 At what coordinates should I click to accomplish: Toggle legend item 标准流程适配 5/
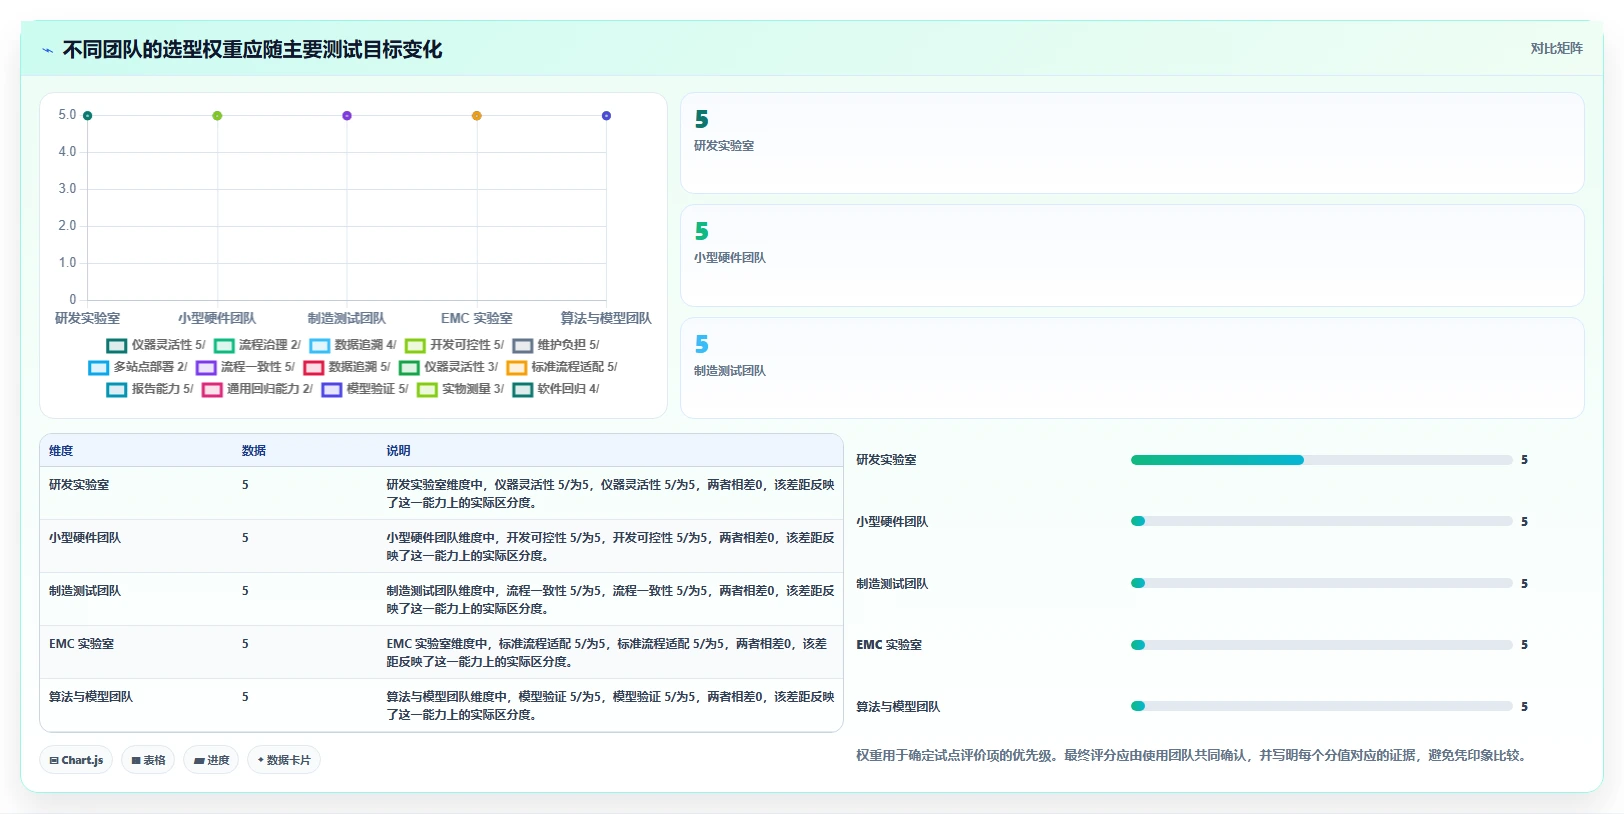(x=562, y=367)
